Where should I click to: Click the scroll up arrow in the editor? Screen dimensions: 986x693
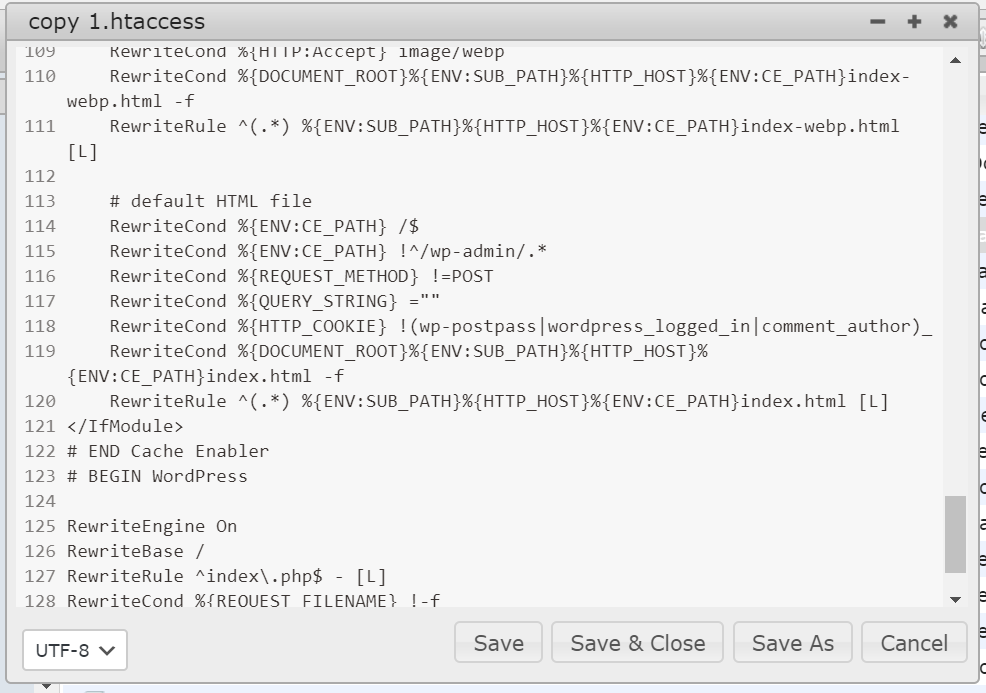(x=955, y=61)
